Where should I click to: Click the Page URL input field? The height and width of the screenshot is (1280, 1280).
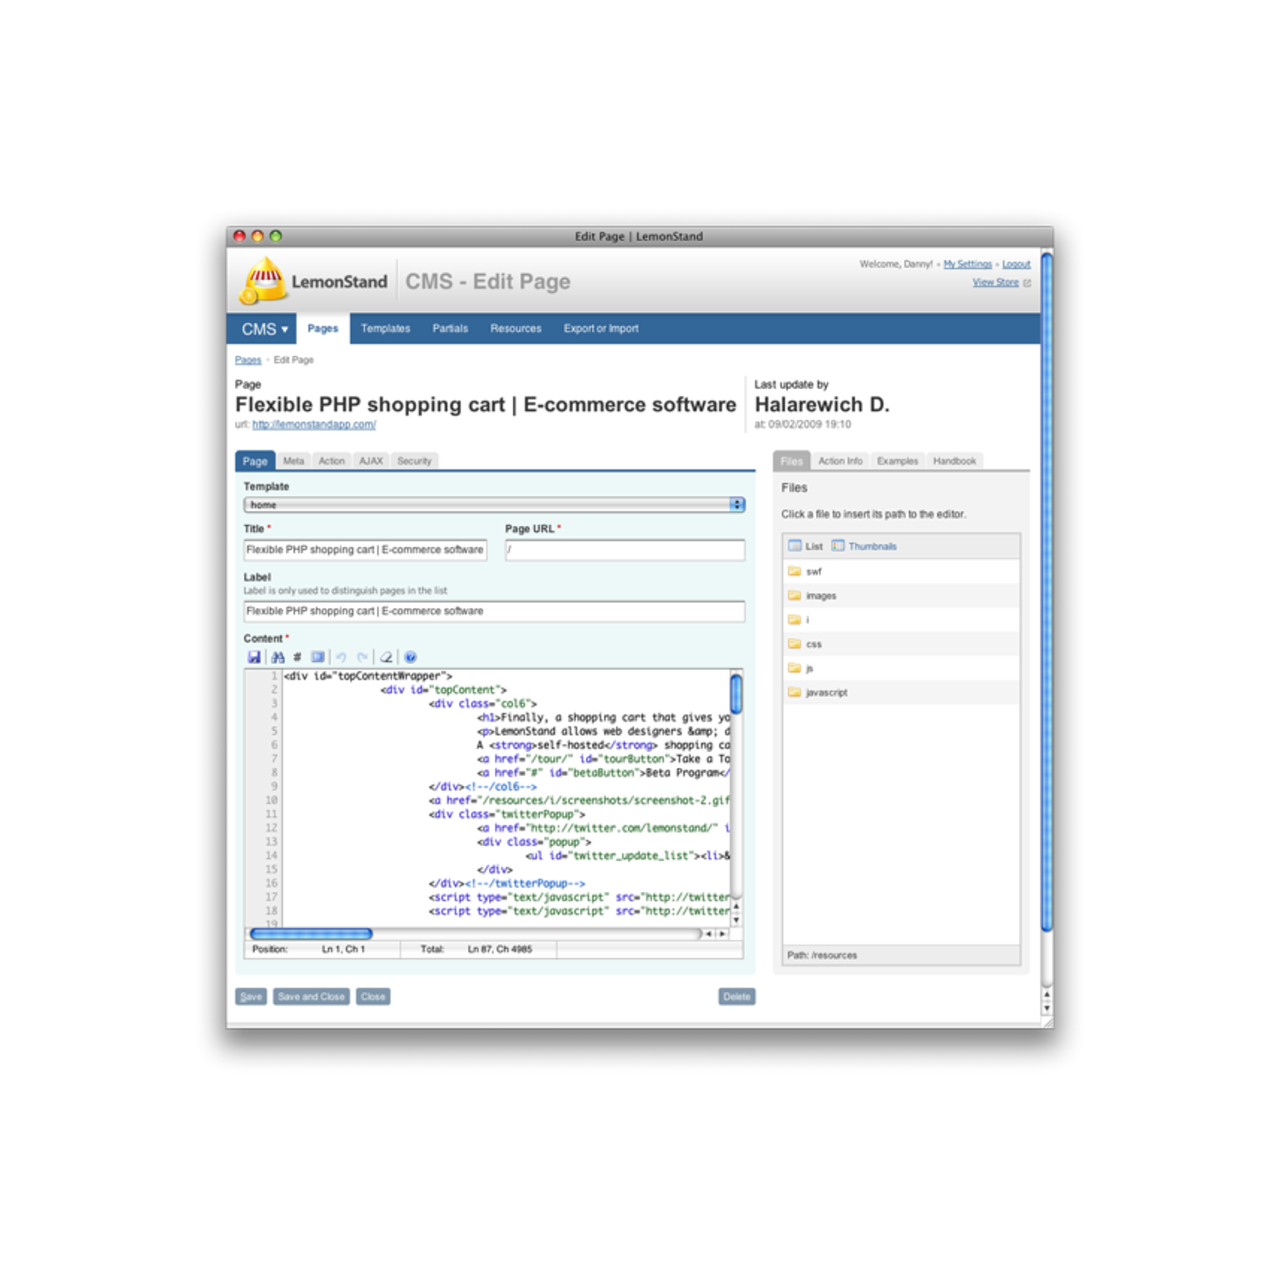pyautogui.click(x=624, y=550)
